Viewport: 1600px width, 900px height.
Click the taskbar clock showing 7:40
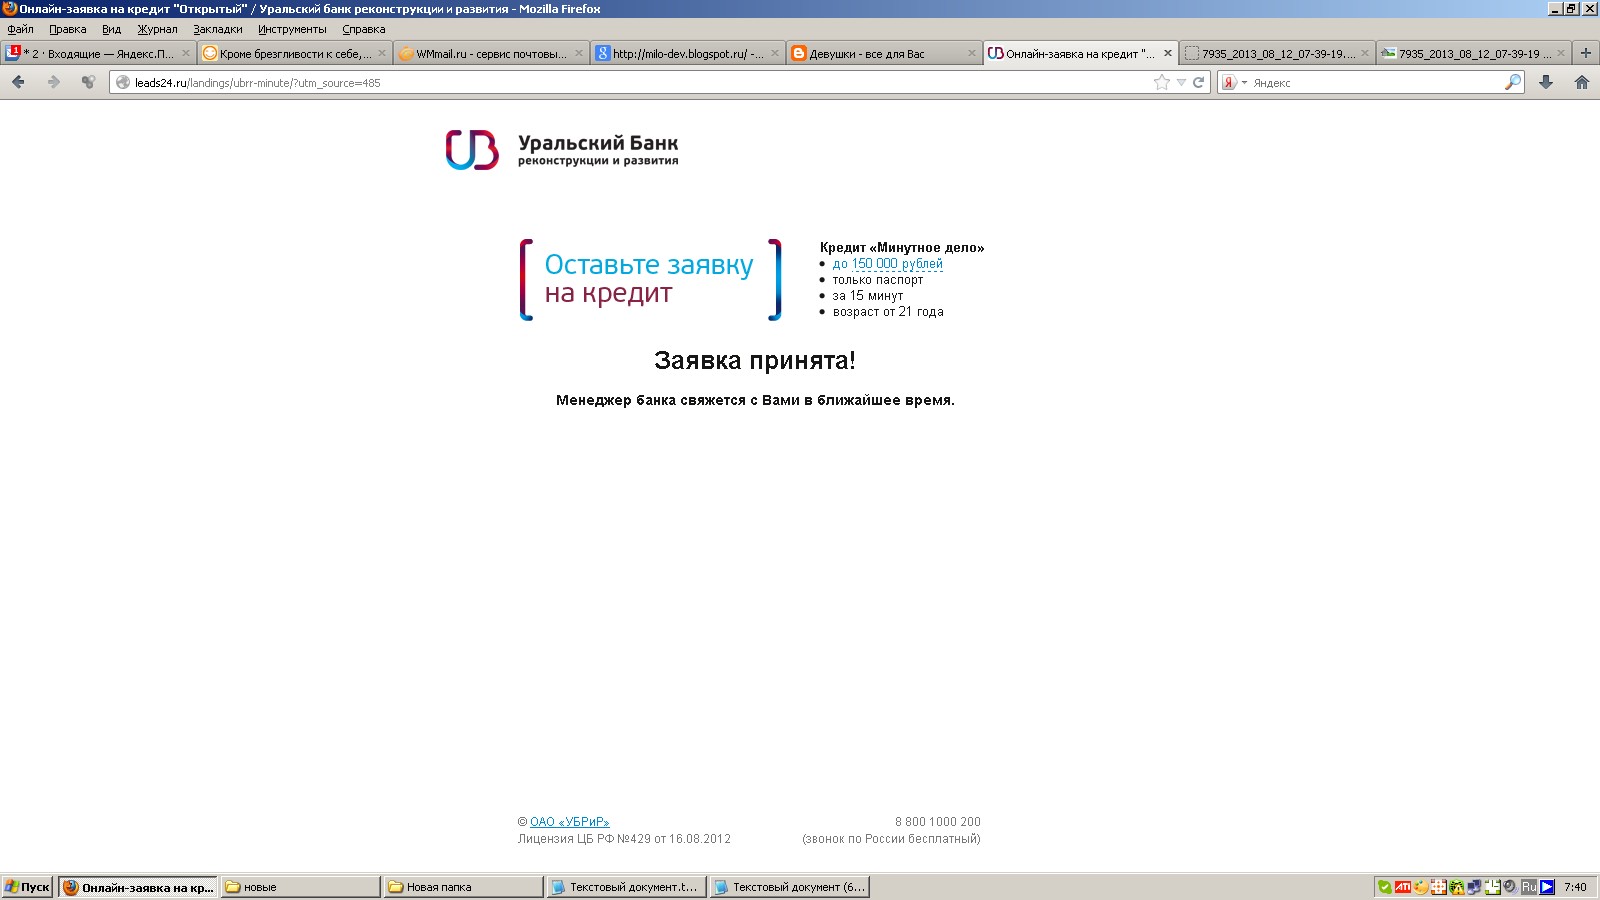tap(1575, 887)
